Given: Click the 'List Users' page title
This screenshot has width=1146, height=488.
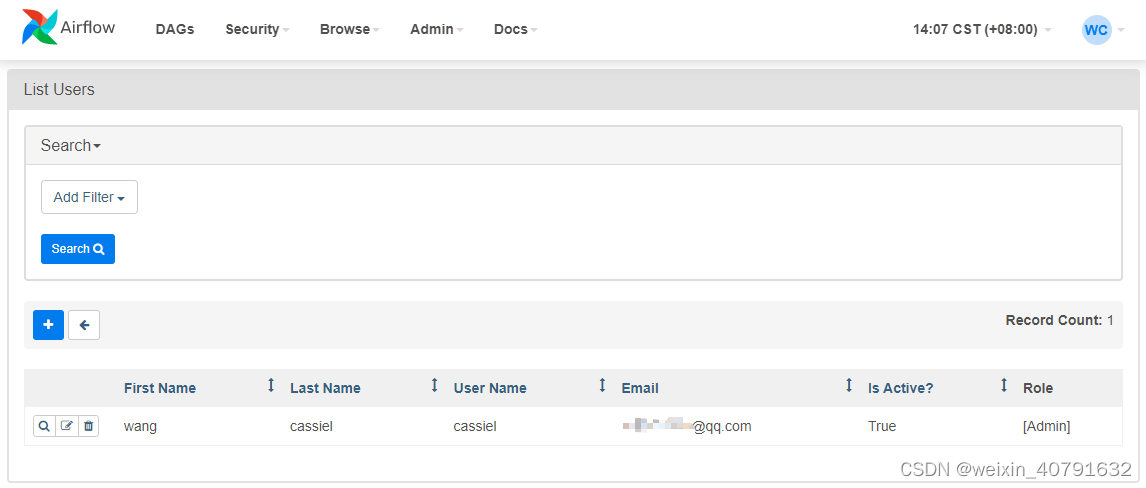Looking at the screenshot, I should [59, 90].
